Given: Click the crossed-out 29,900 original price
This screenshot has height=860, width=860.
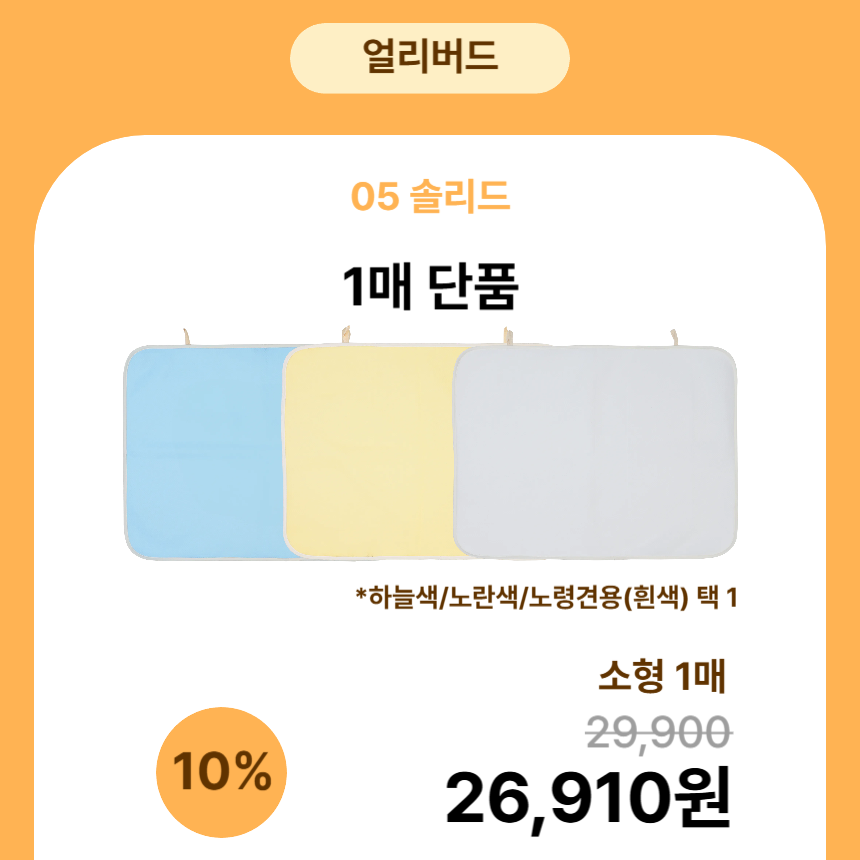Looking at the screenshot, I should 658,734.
